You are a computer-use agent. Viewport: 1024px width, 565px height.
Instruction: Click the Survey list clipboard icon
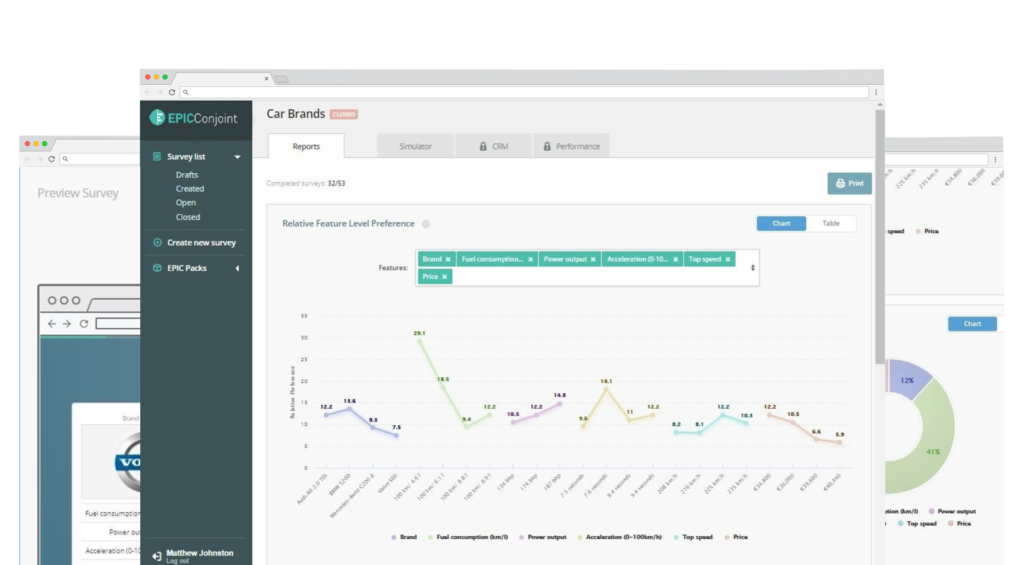[157, 157]
